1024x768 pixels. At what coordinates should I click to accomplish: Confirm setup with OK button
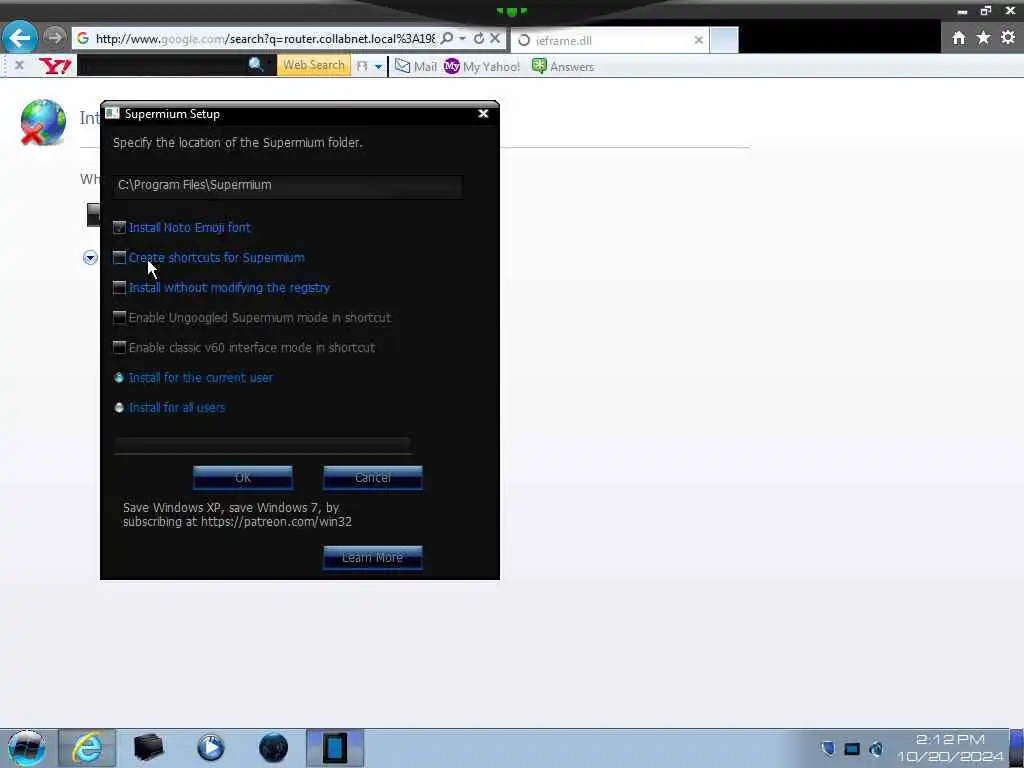click(x=243, y=477)
